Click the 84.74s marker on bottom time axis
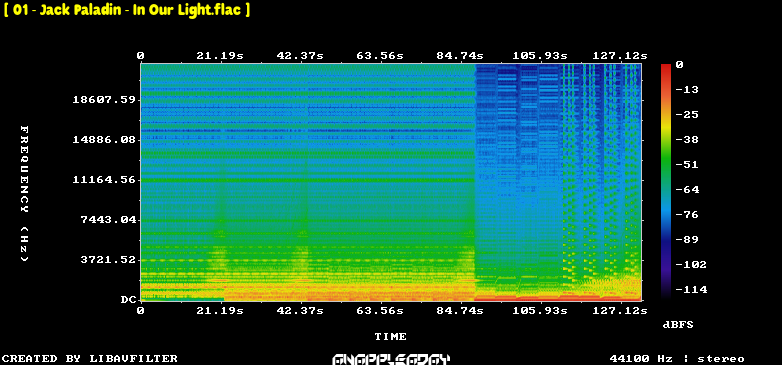This screenshot has height=365, width=782. 460,311
